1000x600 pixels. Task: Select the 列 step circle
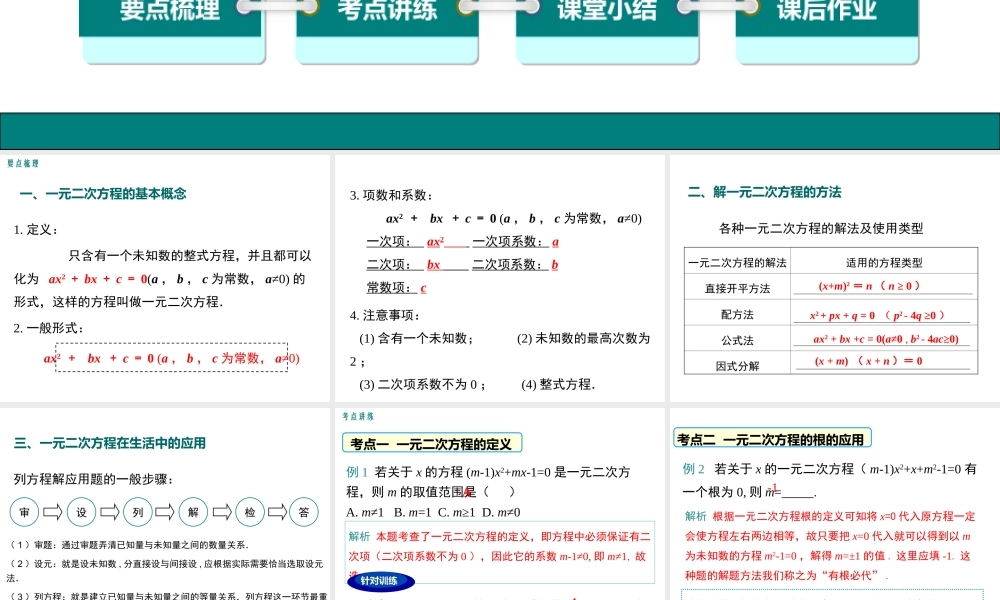point(138,512)
